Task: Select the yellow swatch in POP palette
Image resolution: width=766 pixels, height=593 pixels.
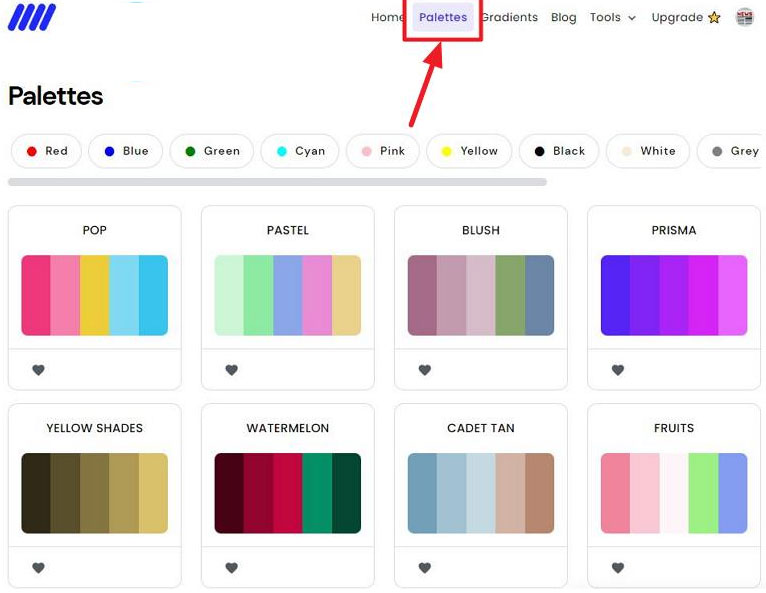Action: (x=94, y=295)
